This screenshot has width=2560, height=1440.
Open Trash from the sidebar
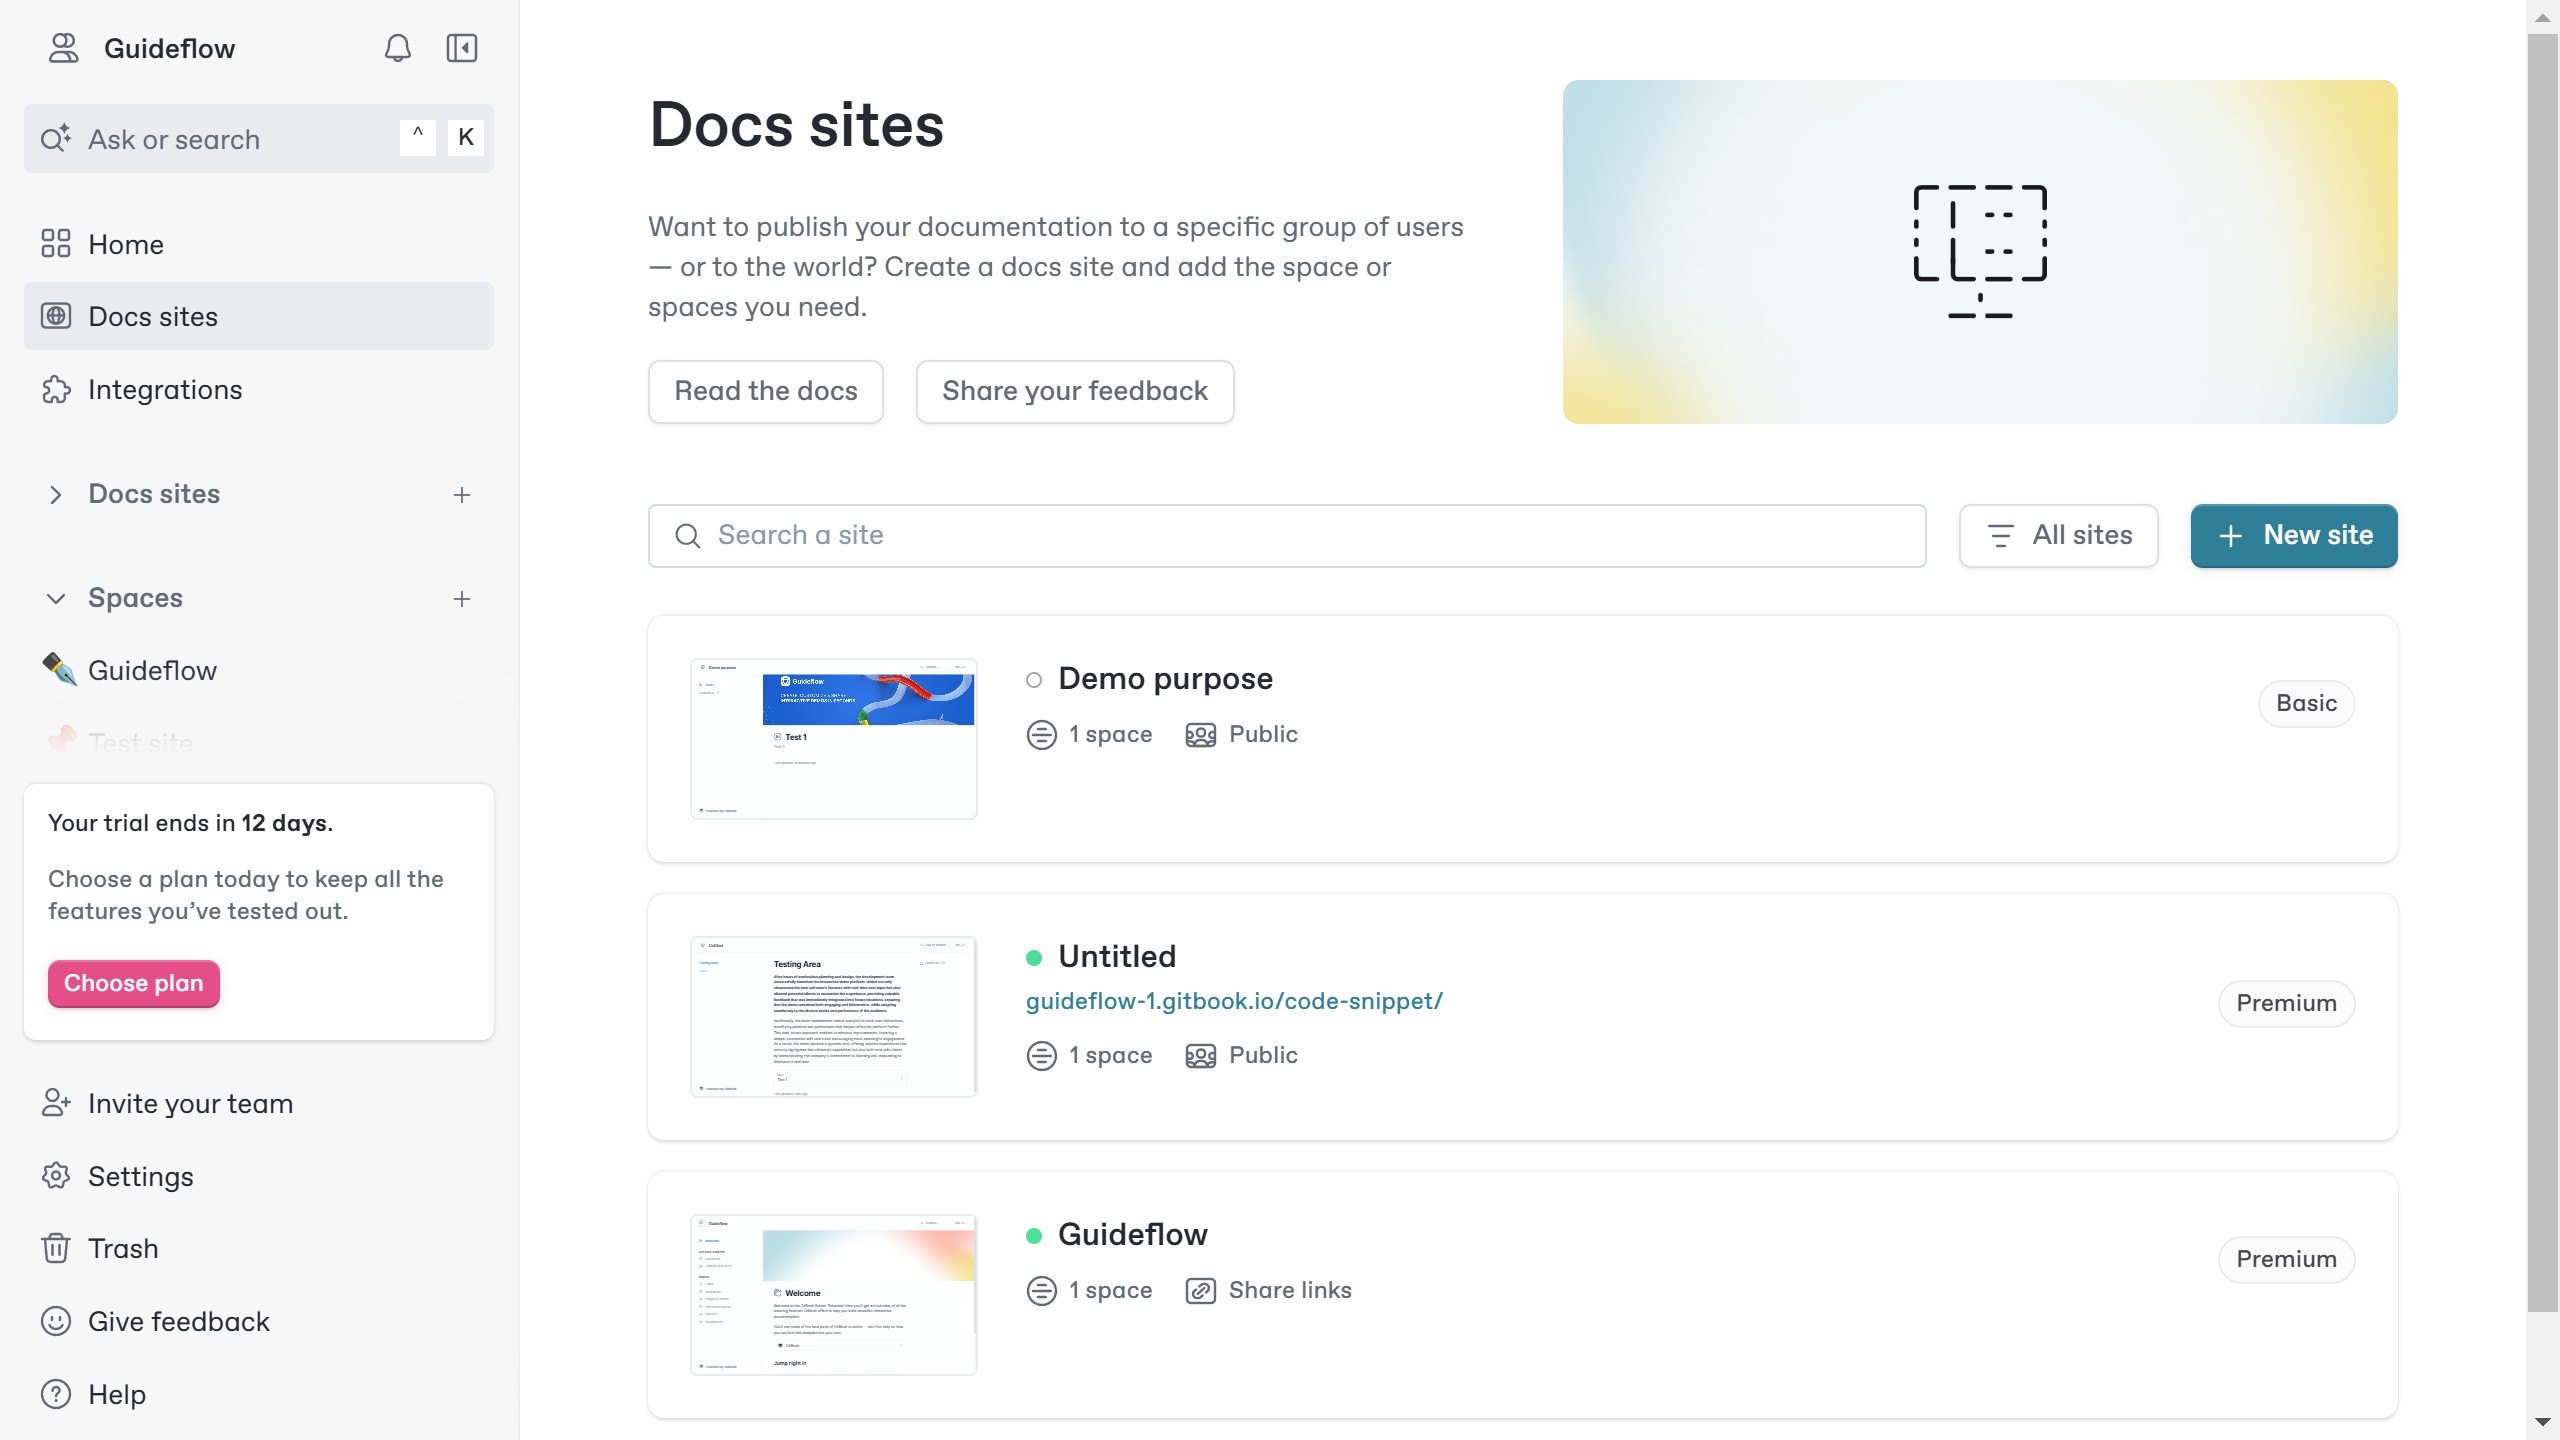[258, 1248]
